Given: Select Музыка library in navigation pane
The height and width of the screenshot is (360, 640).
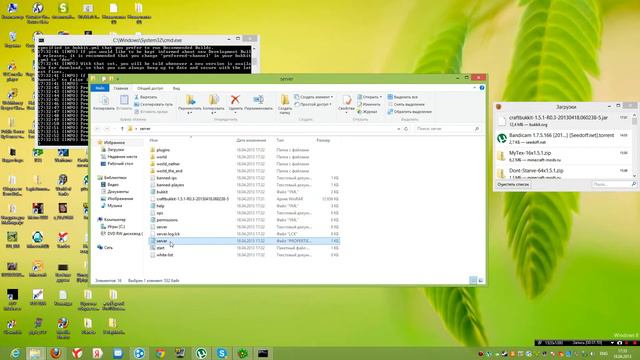Looking at the screenshot, I should pyautogui.click(x=114, y=206).
